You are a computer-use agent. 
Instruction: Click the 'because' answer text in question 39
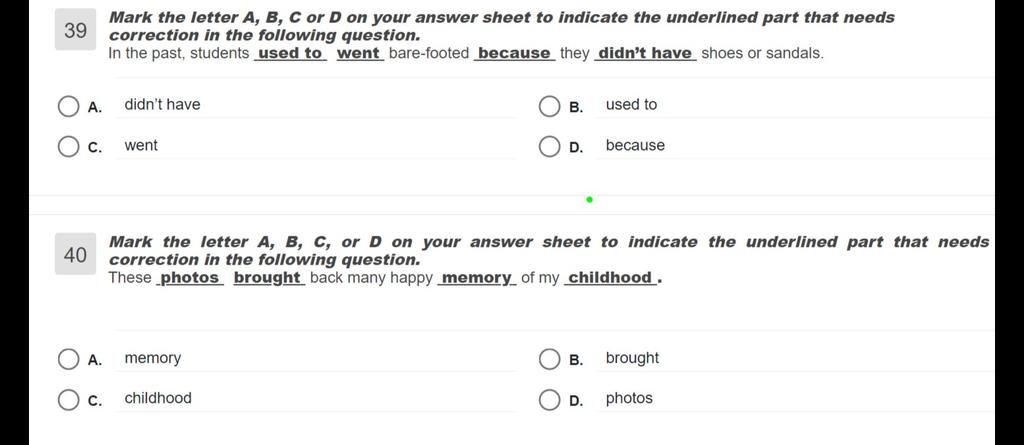point(635,145)
